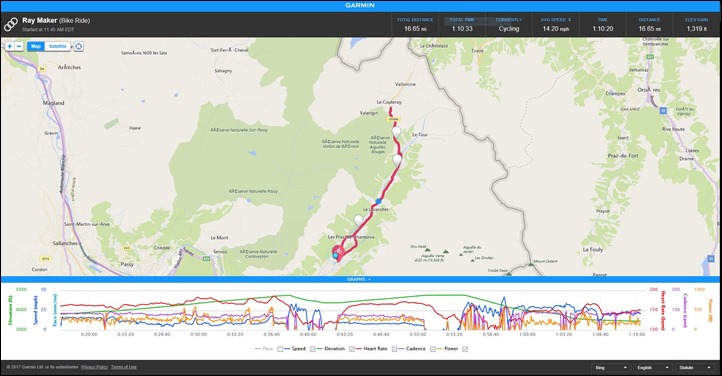
Task: Open the English language dropdown
Action: tap(653, 368)
